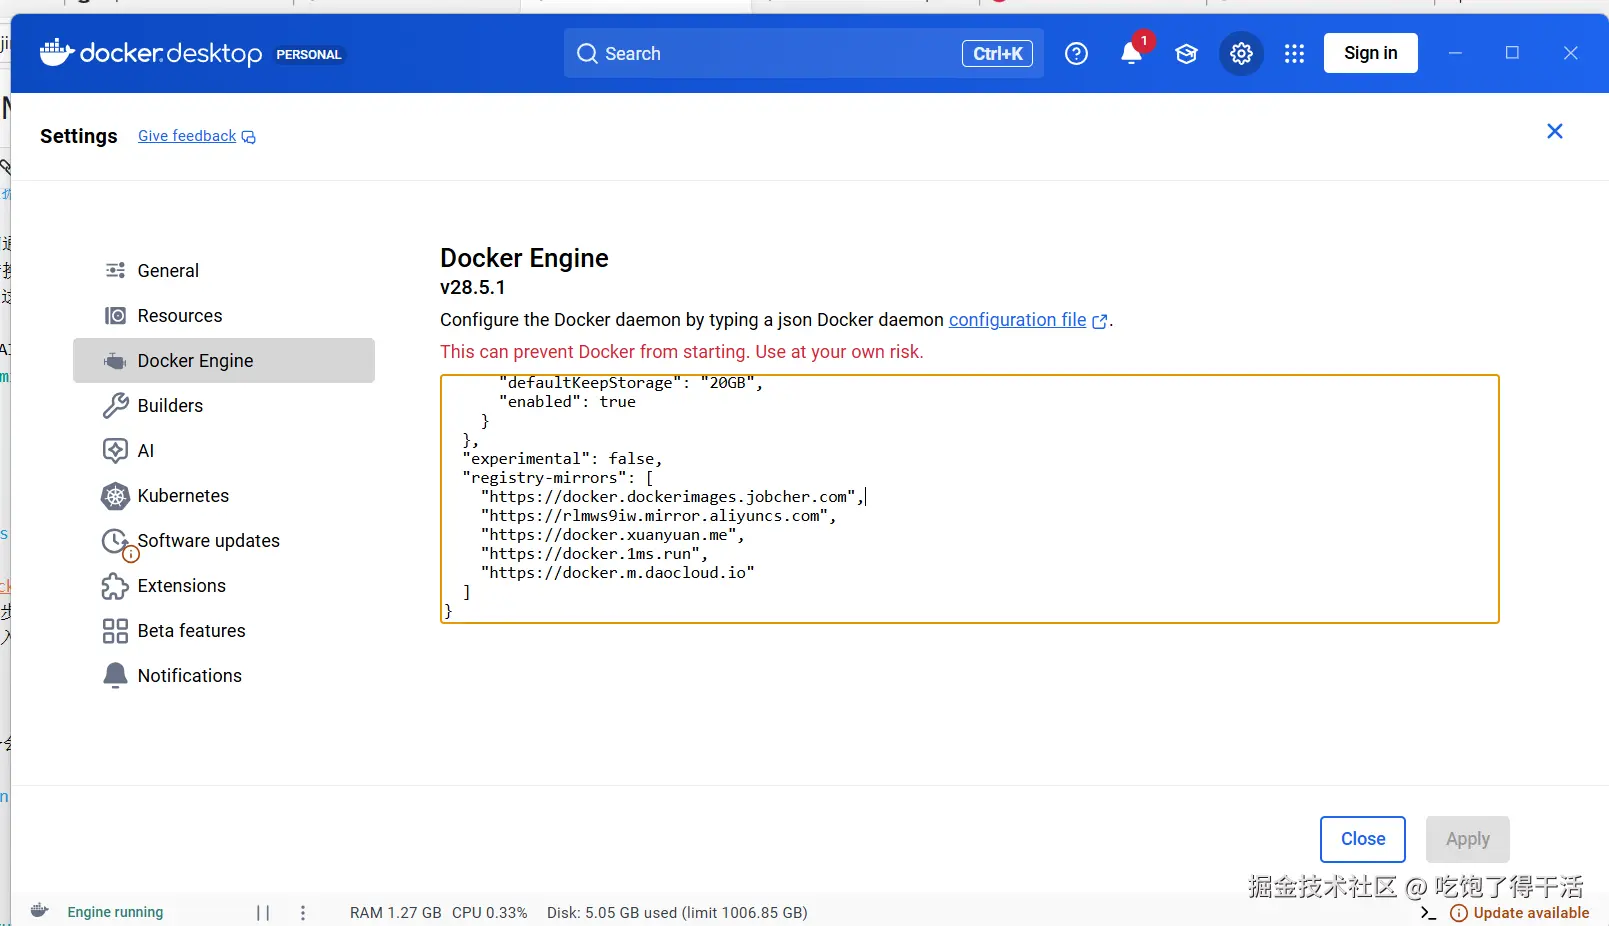Open notifications via the bell icon

pos(1131,53)
